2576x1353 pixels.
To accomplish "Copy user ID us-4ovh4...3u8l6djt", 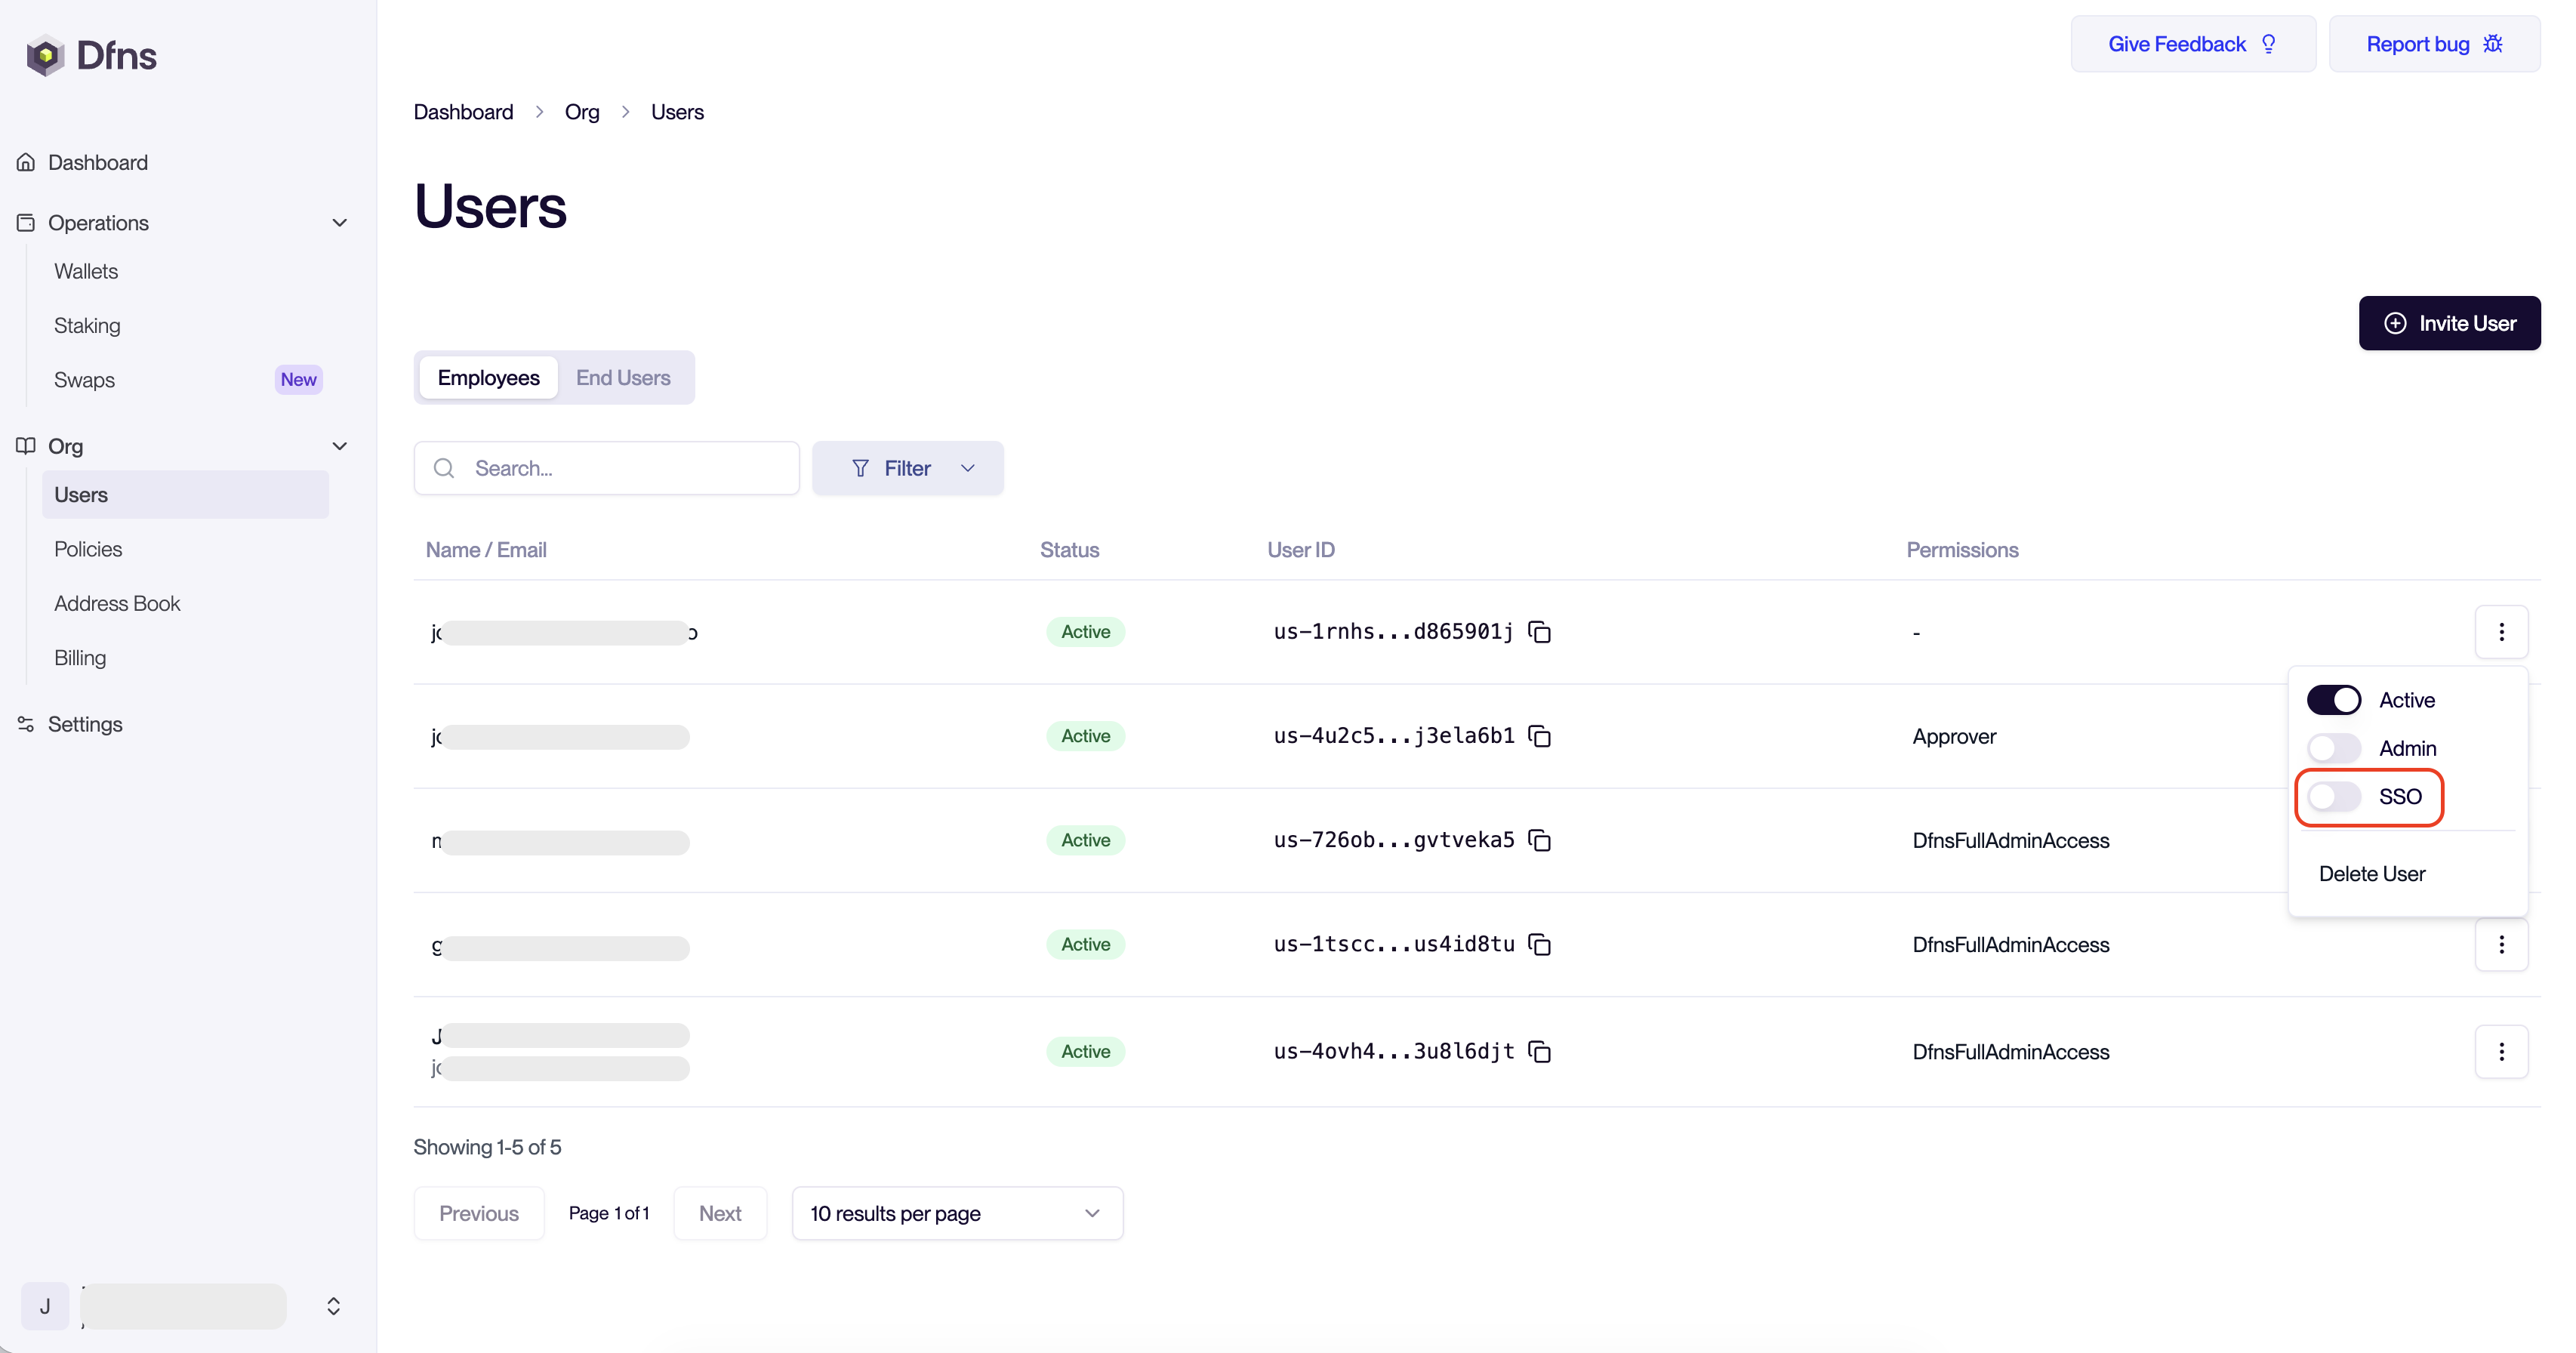I will tap(1540, 1052).
